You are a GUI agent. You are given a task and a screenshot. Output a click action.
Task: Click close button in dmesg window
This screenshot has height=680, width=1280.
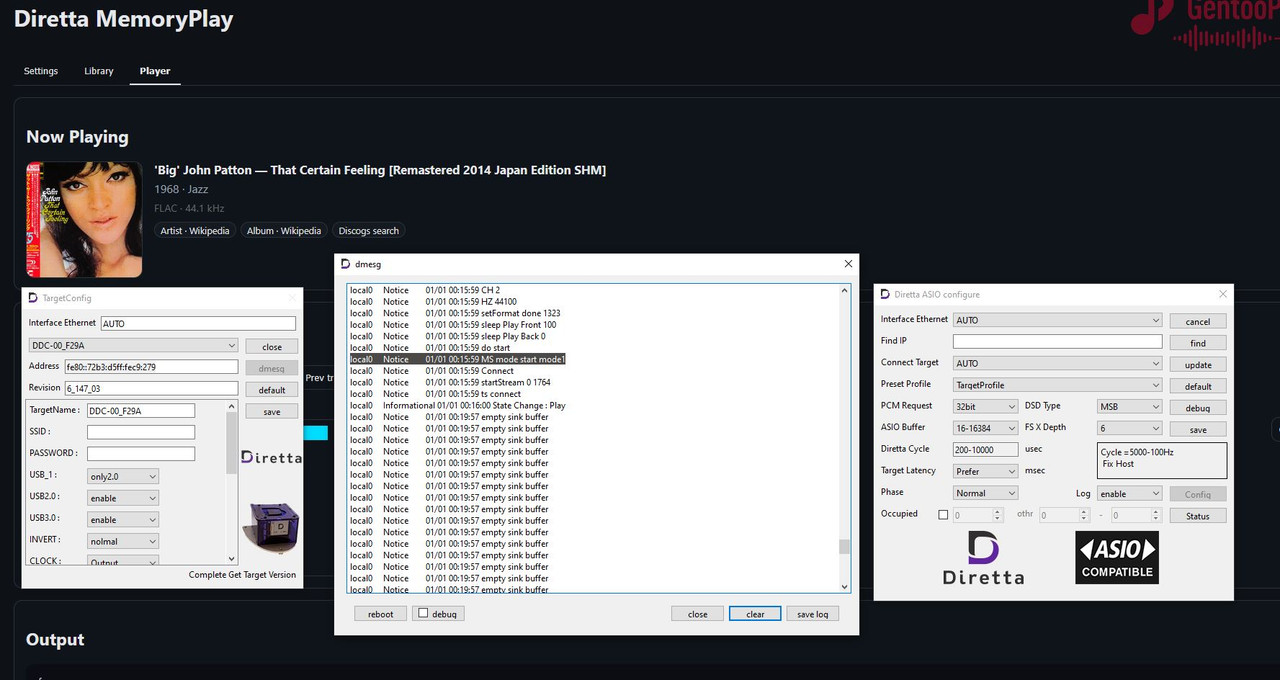[698, 614]
